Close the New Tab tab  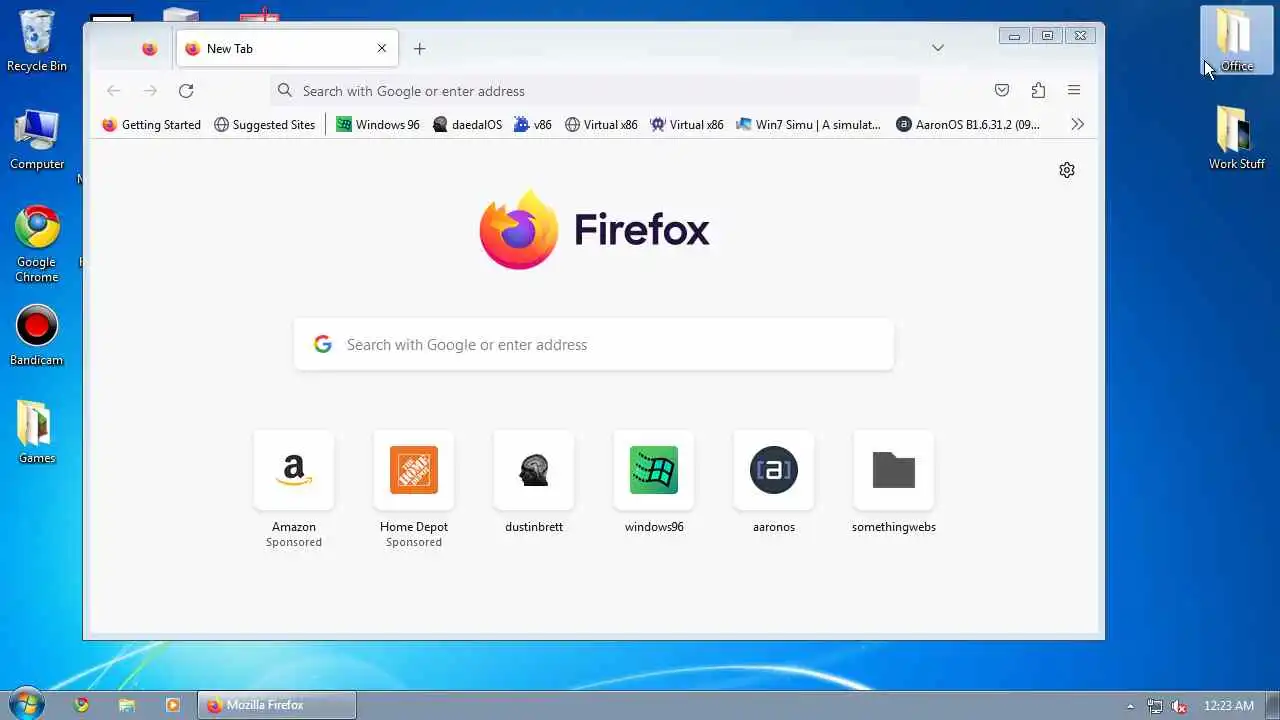click(x=381, y=48)
